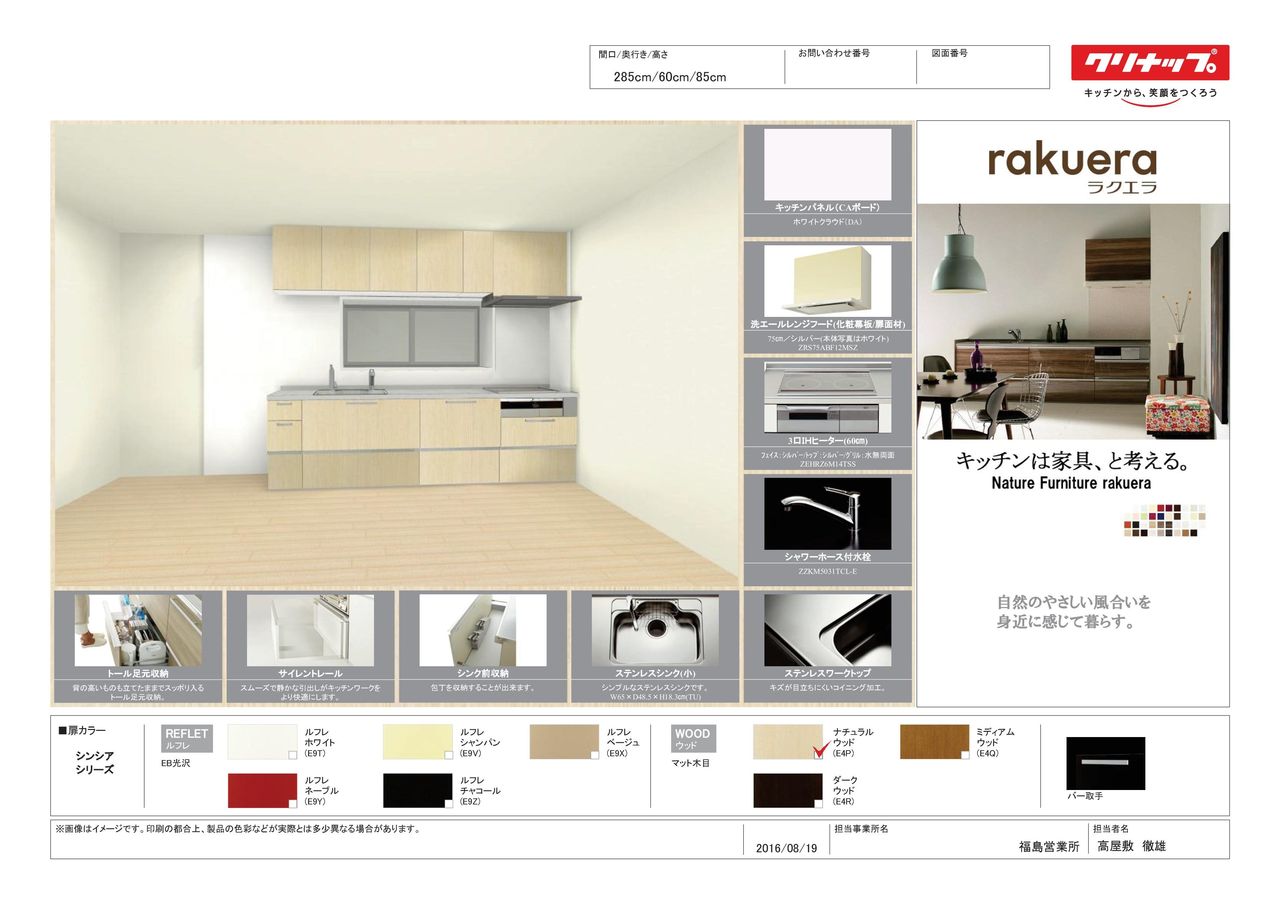The height and width of the screenshot is (905, 1280).
Task: Click the ■扉カラー section heading
Action: point(82,731)
